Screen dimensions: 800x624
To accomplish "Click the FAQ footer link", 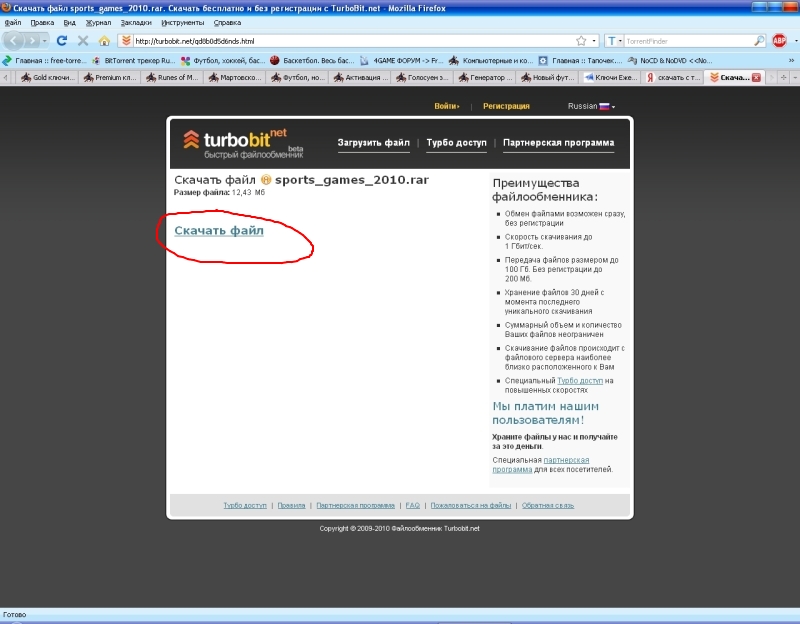I will [x=413, y=505].
